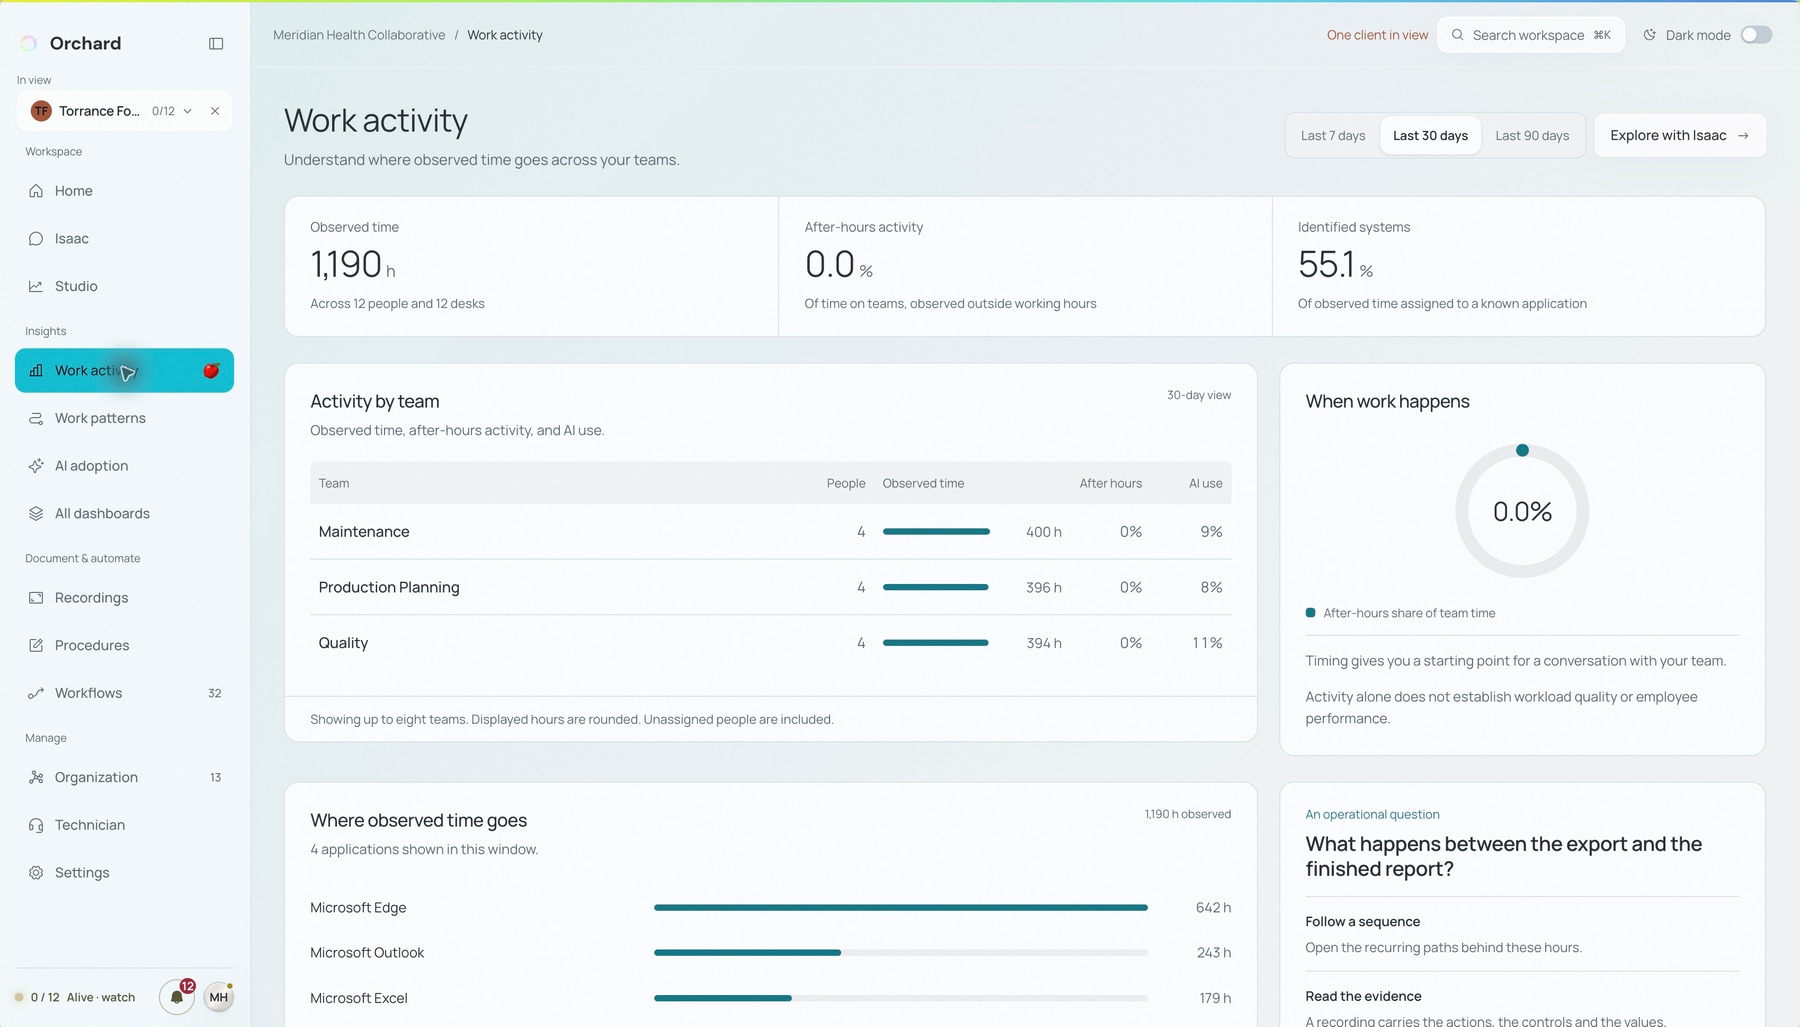Go to Home via its house icon
Viewport: 1800px width, 1027px height.
tap(36, 191)
